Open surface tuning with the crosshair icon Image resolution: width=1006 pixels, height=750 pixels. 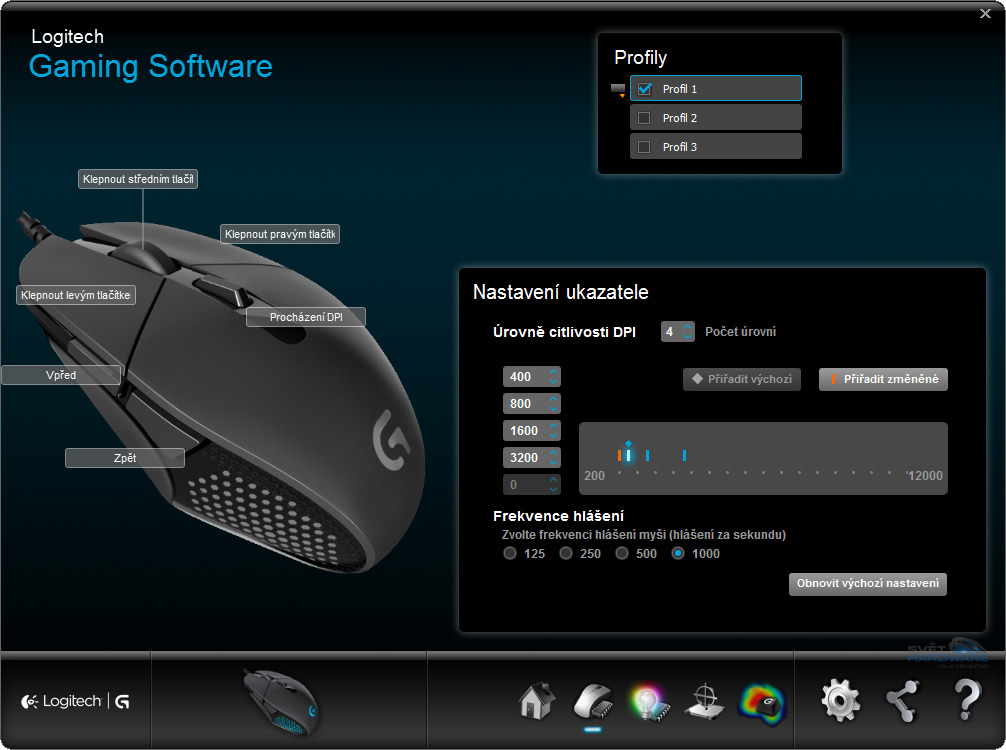pos(707,700)
